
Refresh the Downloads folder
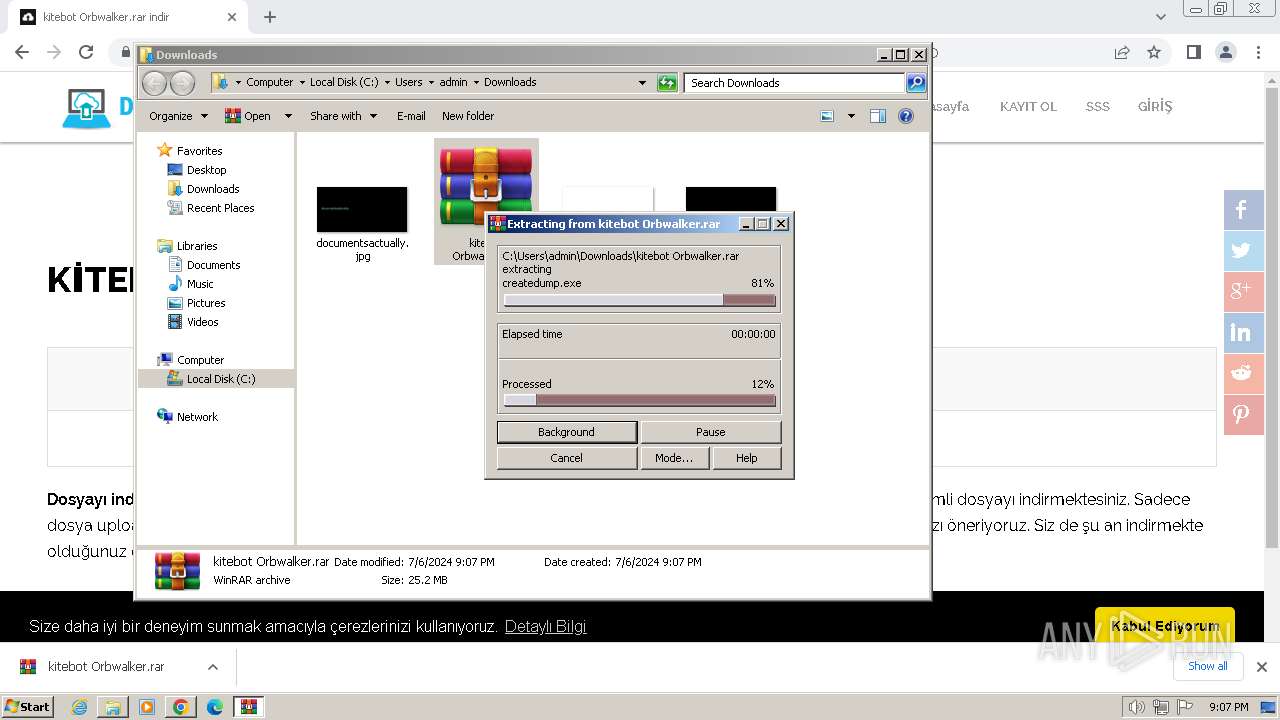click(x=667, y=83)
